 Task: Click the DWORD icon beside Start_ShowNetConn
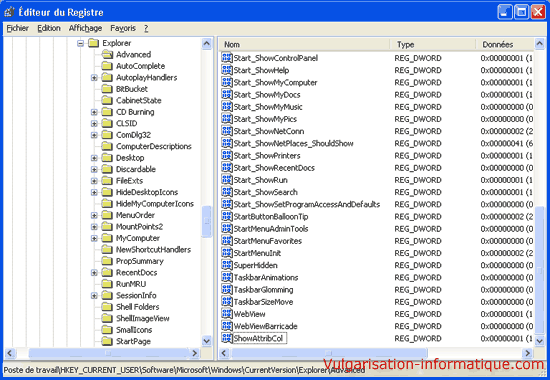[227, 131]
